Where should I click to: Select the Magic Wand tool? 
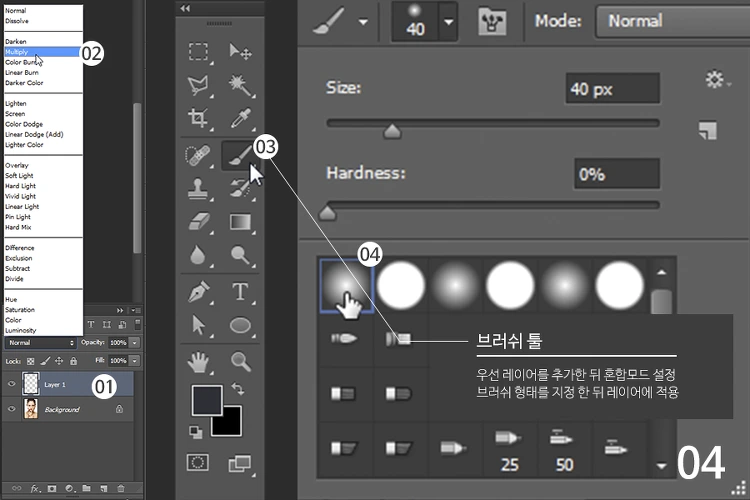pos(240,85)
